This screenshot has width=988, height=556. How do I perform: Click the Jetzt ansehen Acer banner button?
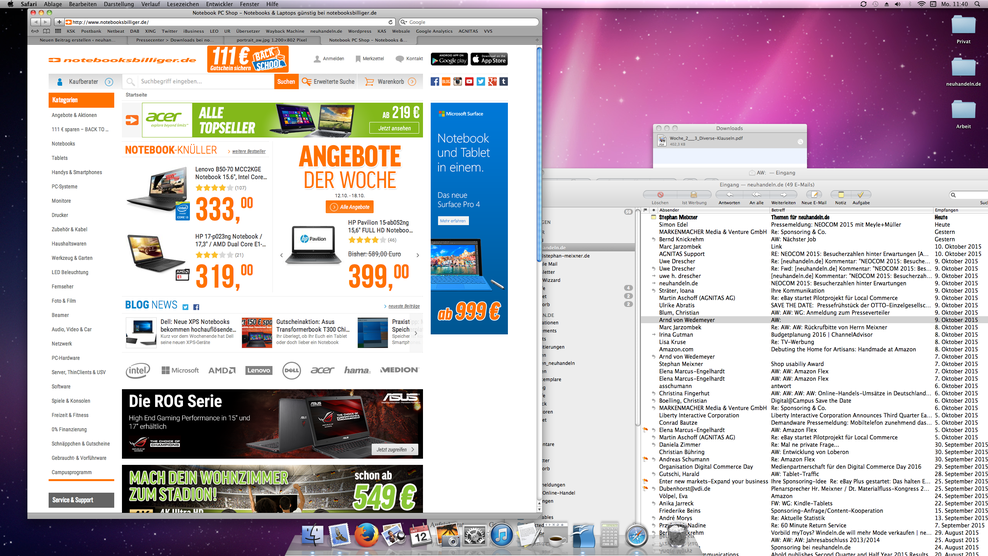pyautogui.click(x=394, y=128)
